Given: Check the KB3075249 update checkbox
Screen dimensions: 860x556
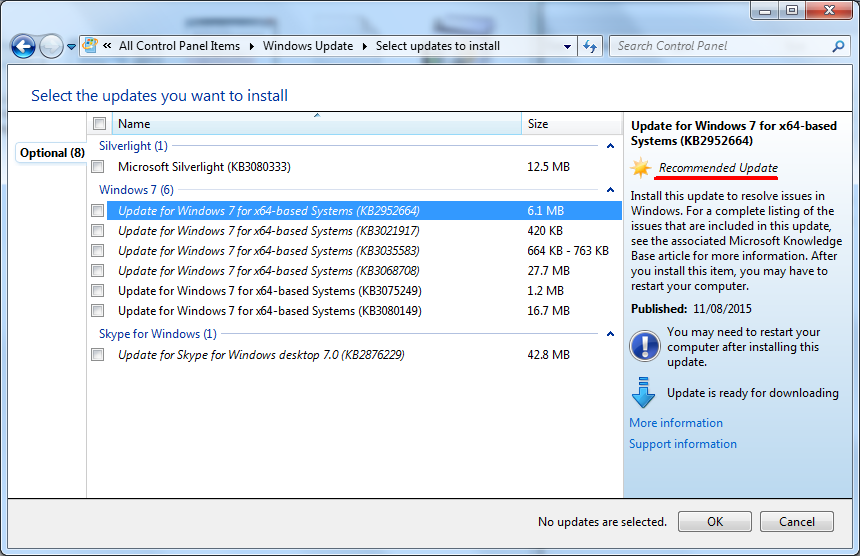Looking at the screenshot, I should click(x=98, y=291).
